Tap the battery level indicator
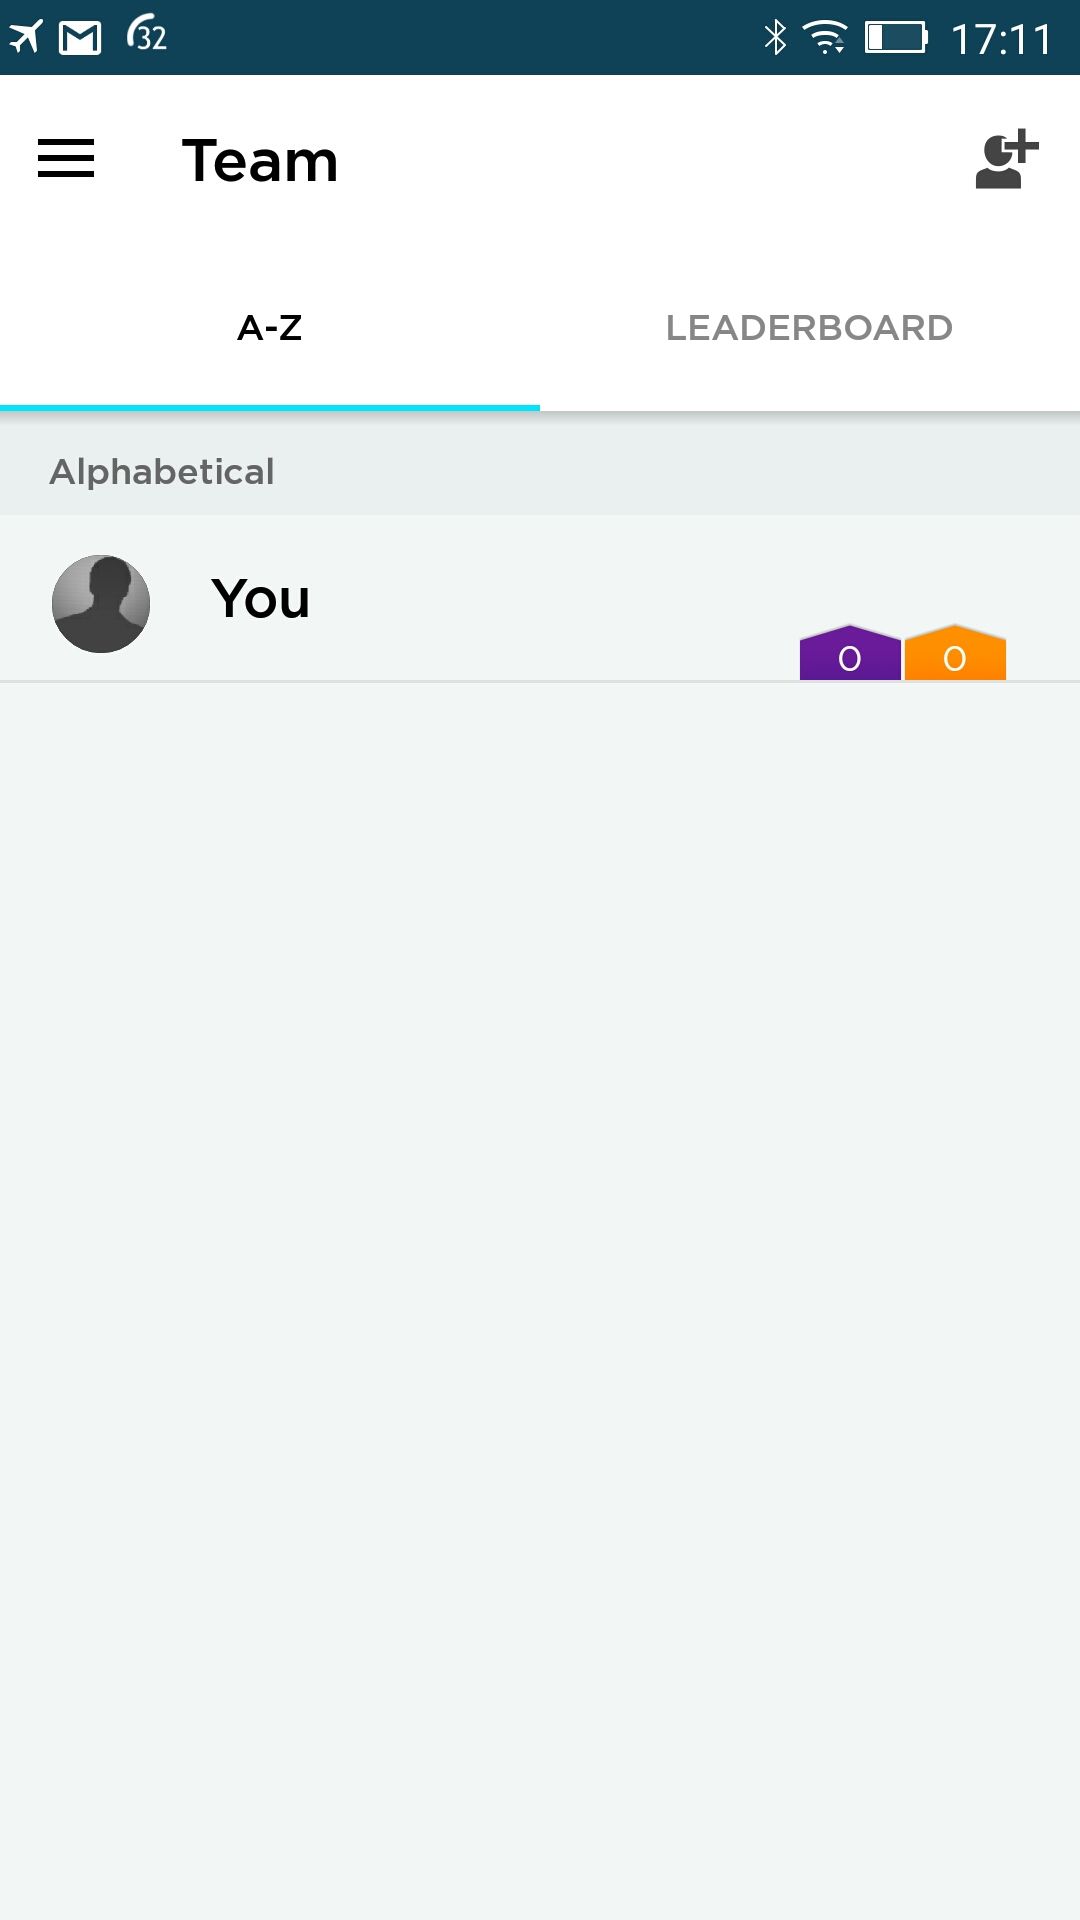 click(896, 38)
